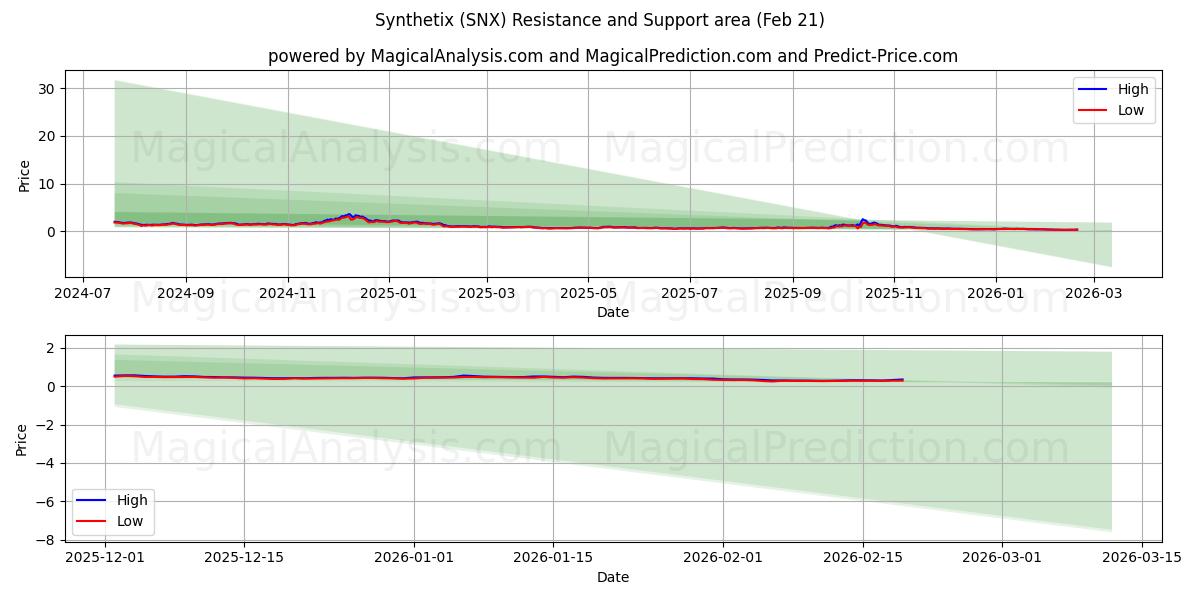Click the '2025-12-15' x-axis label in bottom chart
Viewport: 1200px width, 600px height.
244,559
